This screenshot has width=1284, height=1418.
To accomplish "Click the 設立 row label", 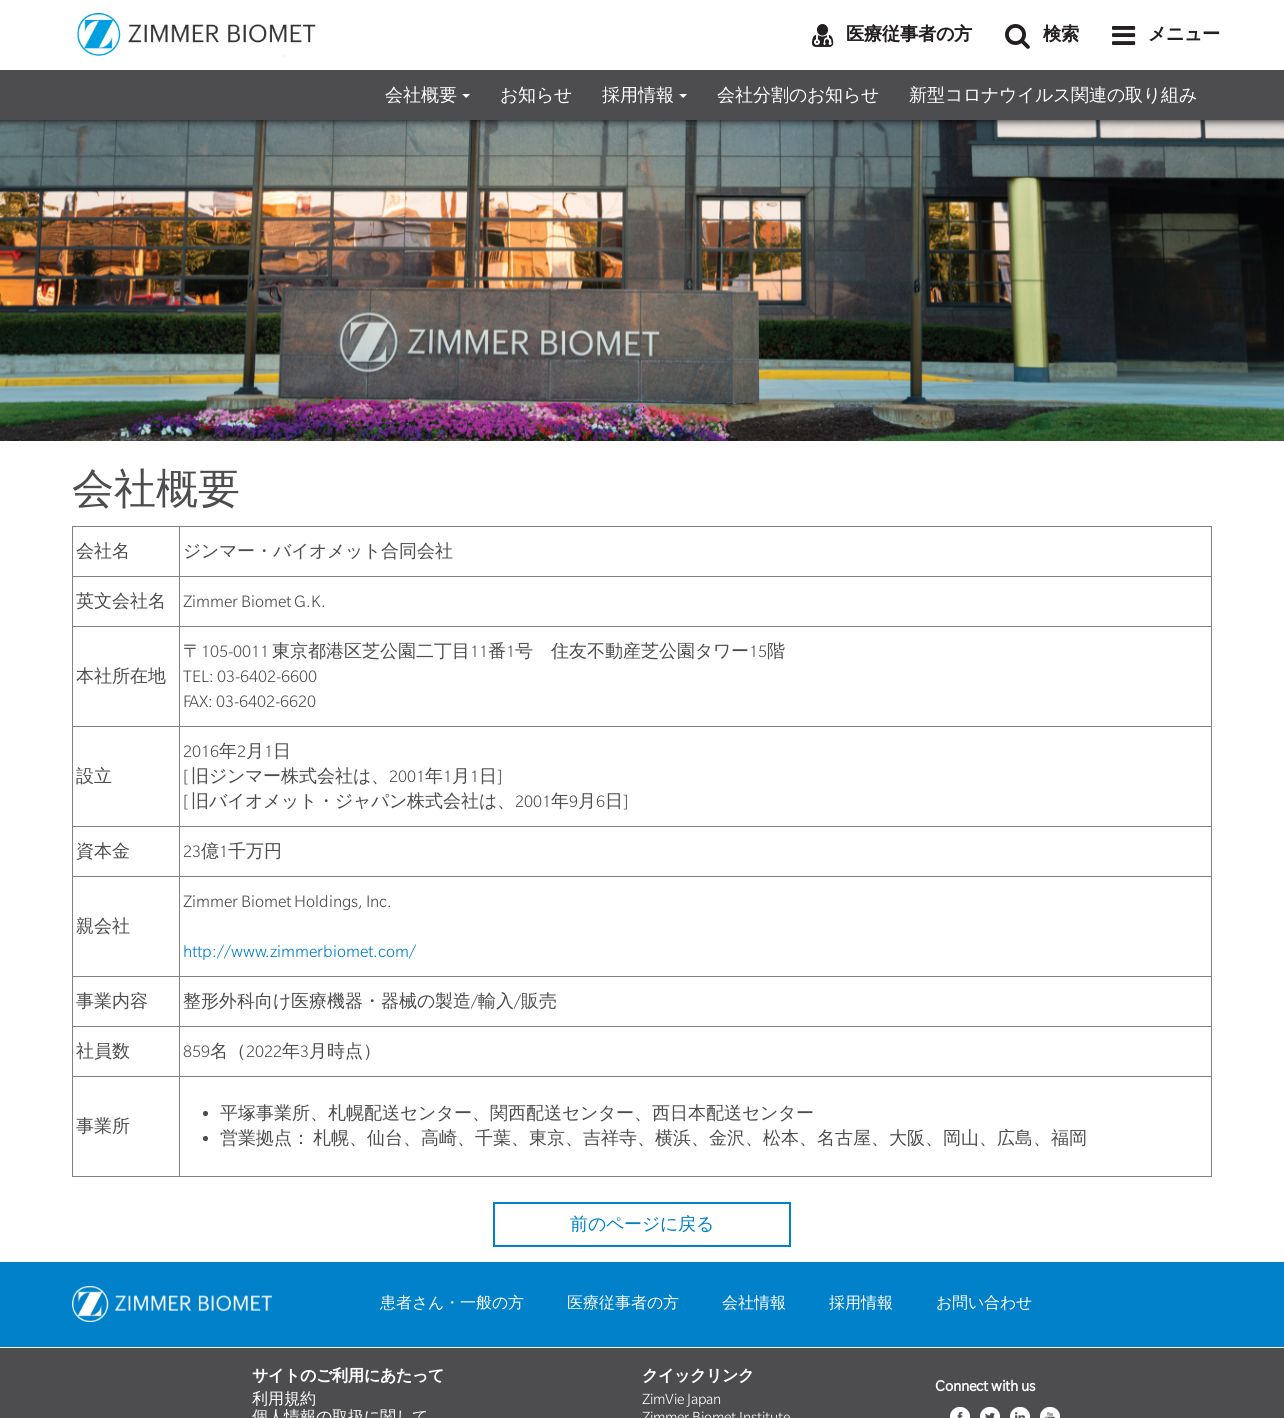I will point(94,776).
